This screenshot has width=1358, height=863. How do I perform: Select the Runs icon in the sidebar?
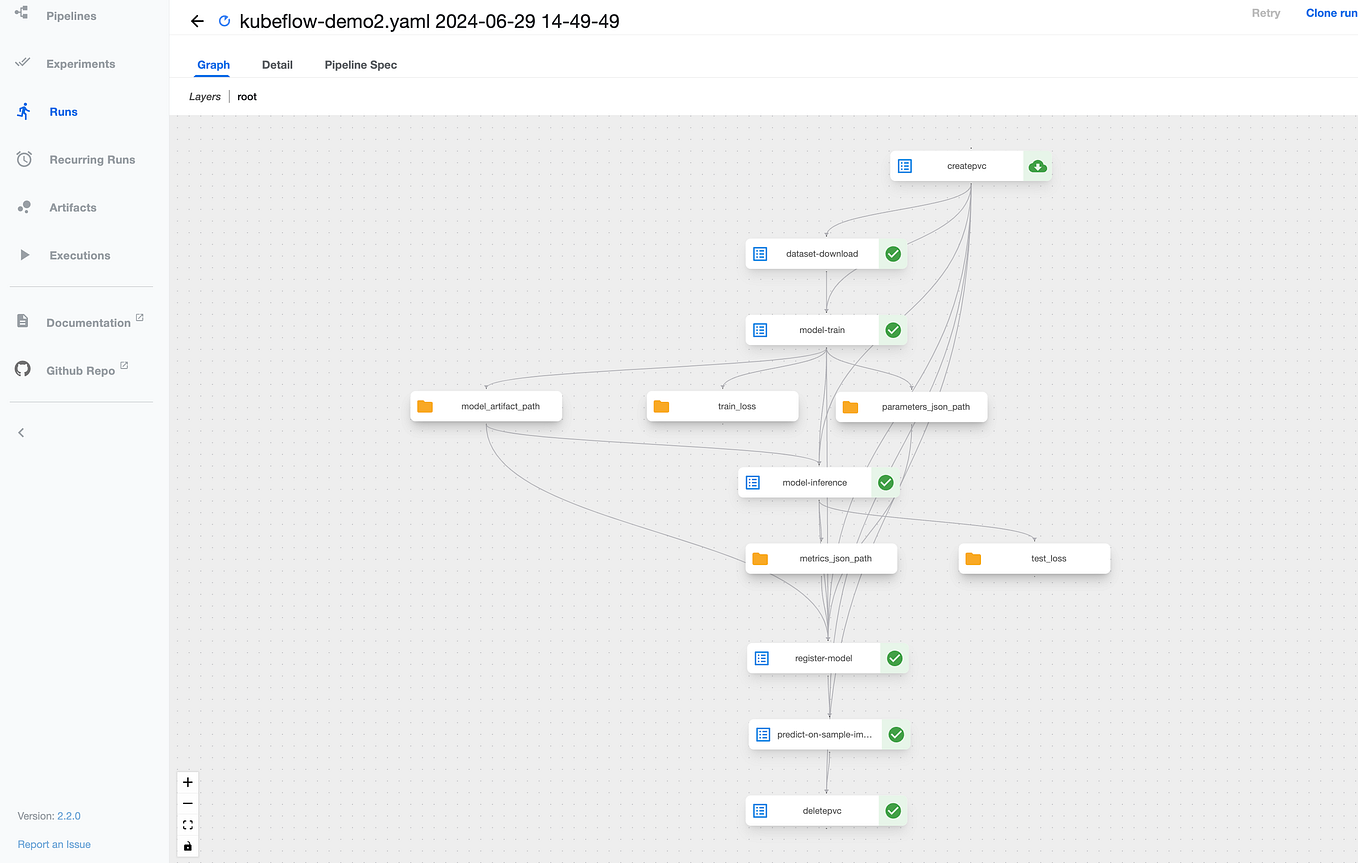(x=23, y=111)
